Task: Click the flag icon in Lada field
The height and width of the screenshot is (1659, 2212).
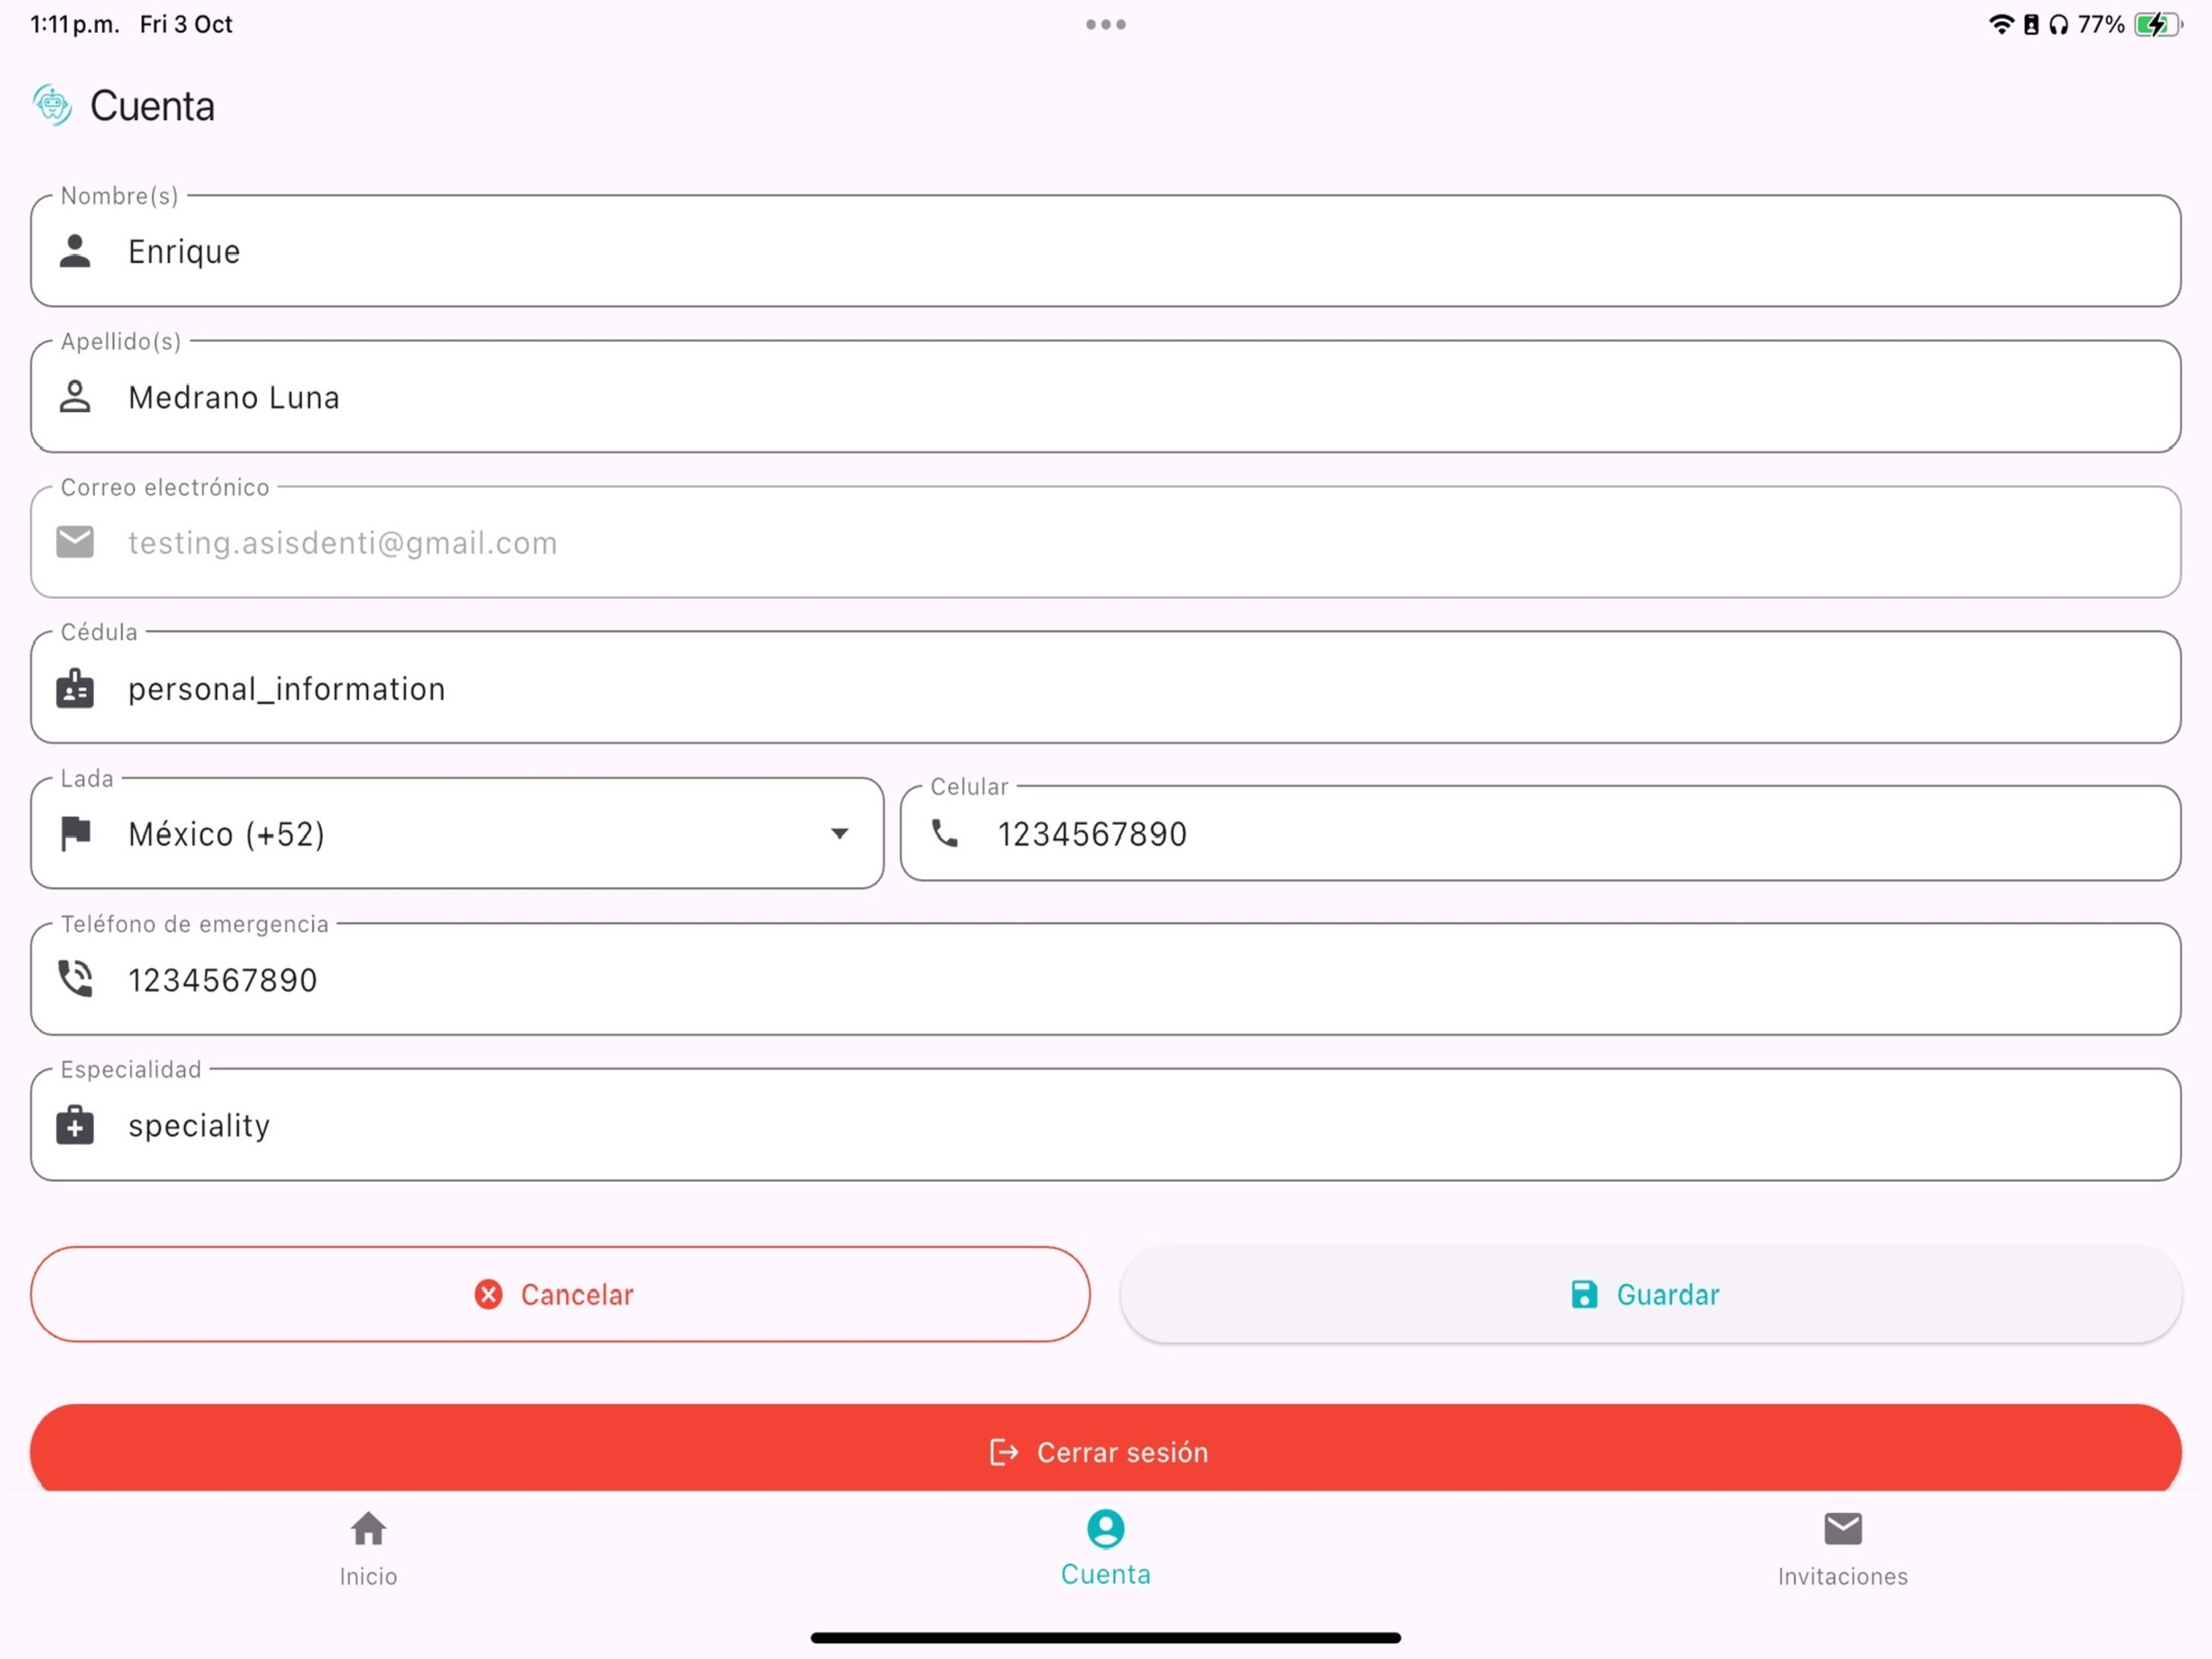Action: [x=76, y=833]
